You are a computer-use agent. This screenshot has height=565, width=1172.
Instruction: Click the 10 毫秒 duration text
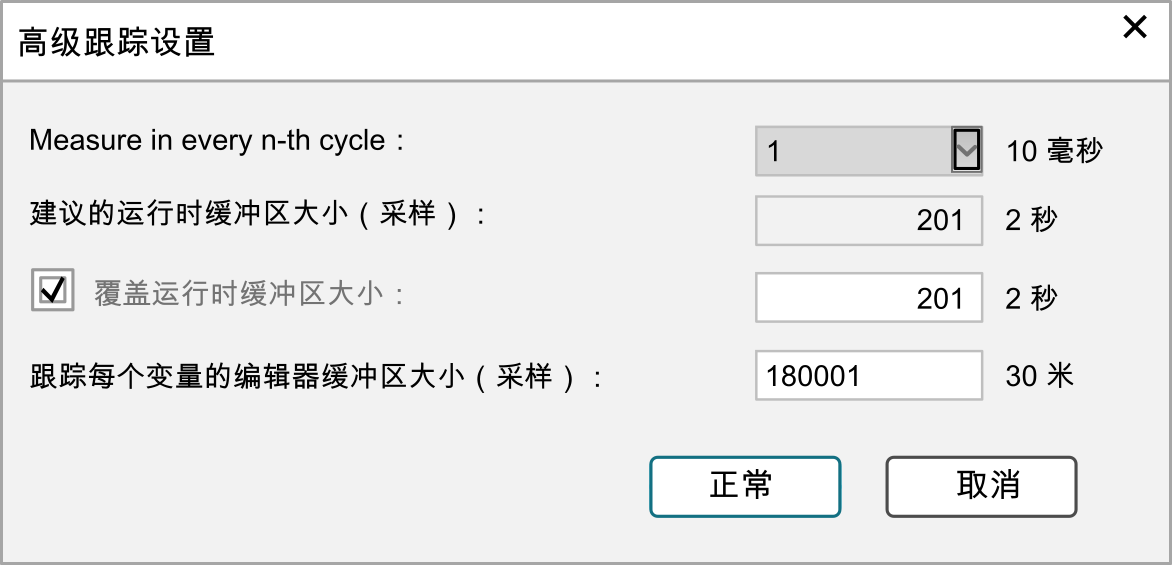pyautogui.click(x=1054, y=151)
